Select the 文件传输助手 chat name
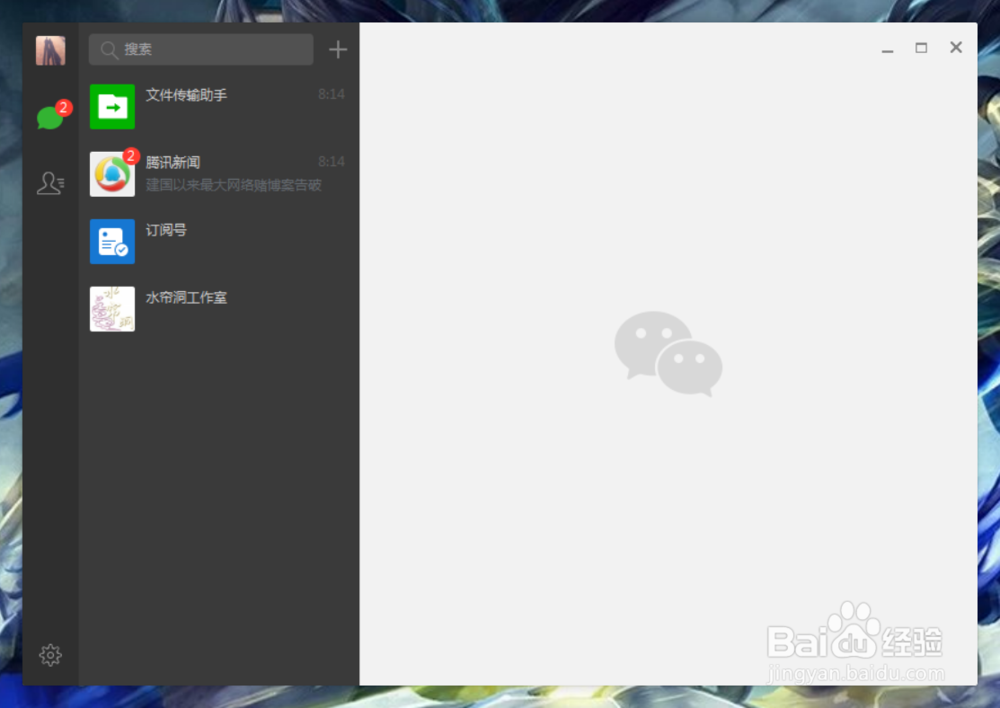Image resolution: width=1000 pixels, height=708 pixels. coord(186,95)
